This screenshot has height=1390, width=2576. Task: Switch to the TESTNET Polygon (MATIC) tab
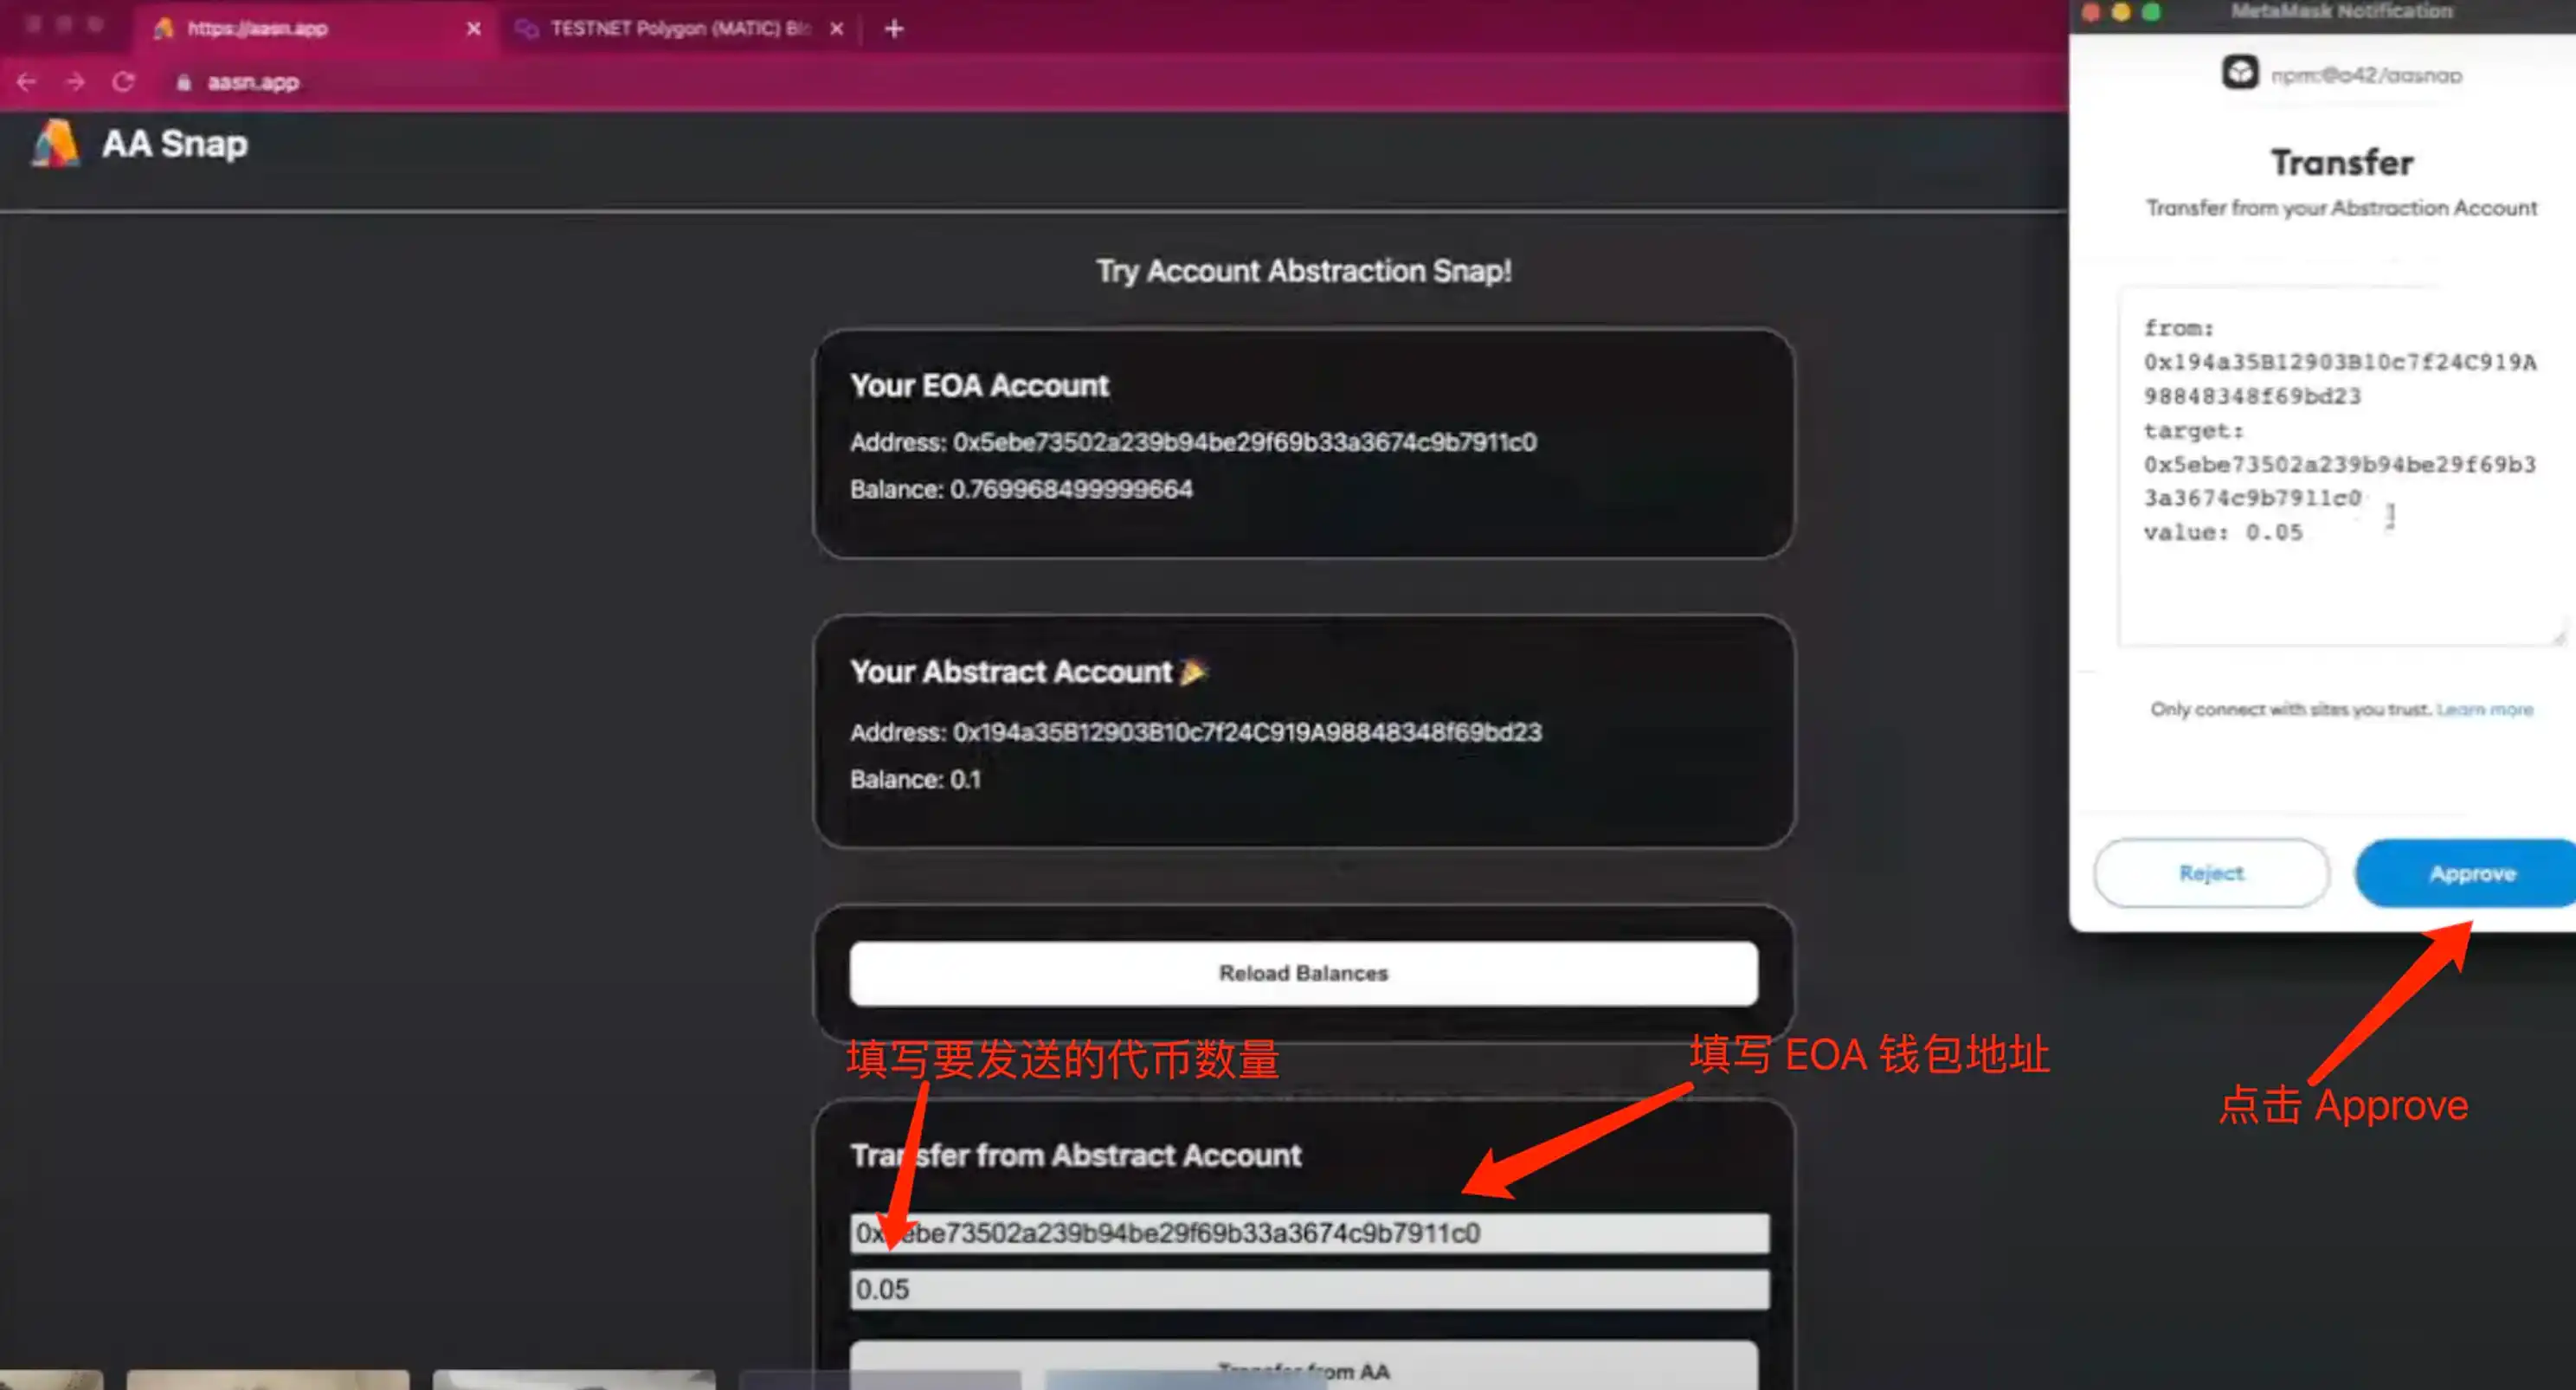point(680,29)
